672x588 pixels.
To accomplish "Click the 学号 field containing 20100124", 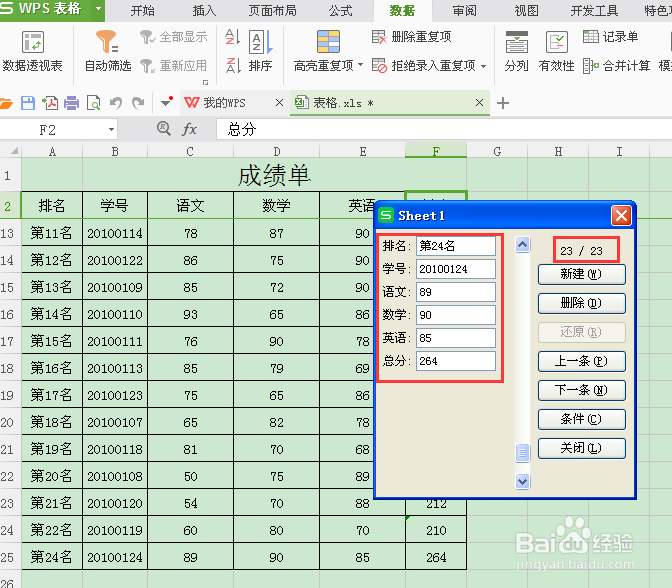I will pos(456,269).
